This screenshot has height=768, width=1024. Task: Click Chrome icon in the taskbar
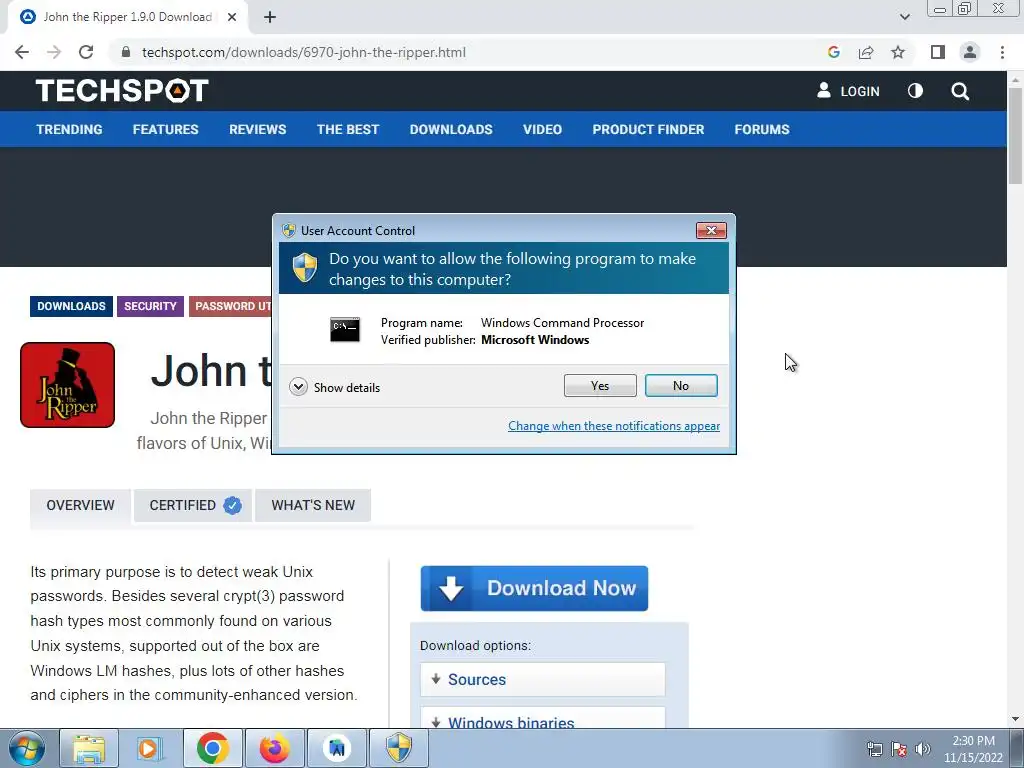coord(212,748)
